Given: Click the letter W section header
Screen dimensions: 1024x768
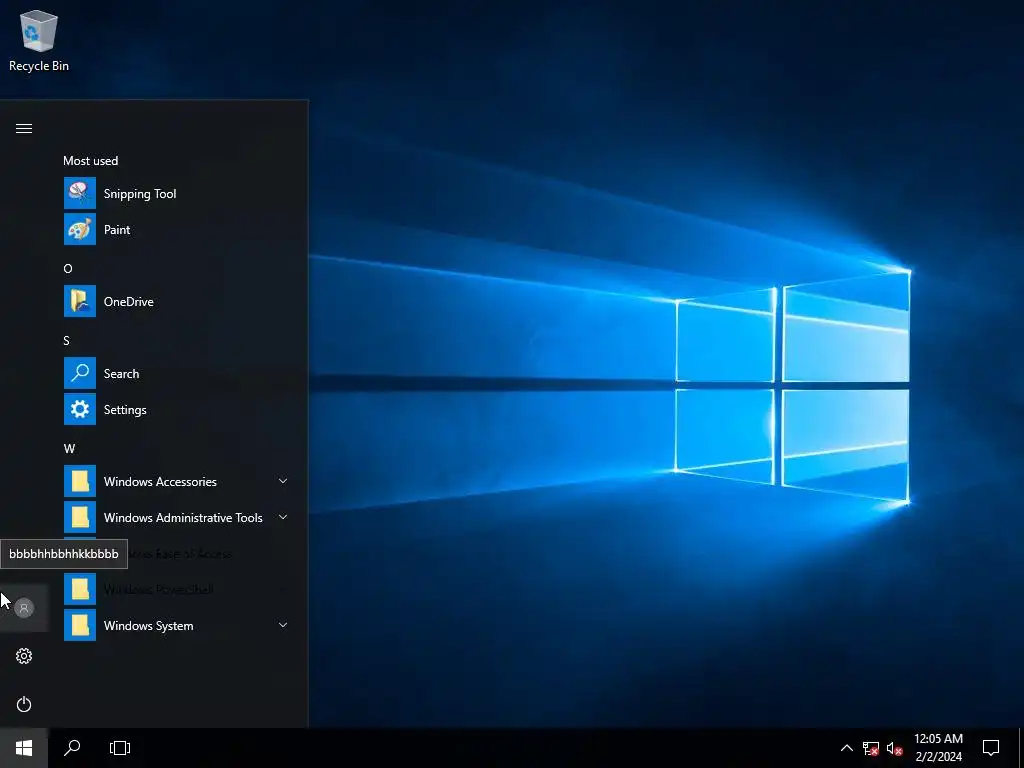Looking at the screenshot, I should point(69,449).
